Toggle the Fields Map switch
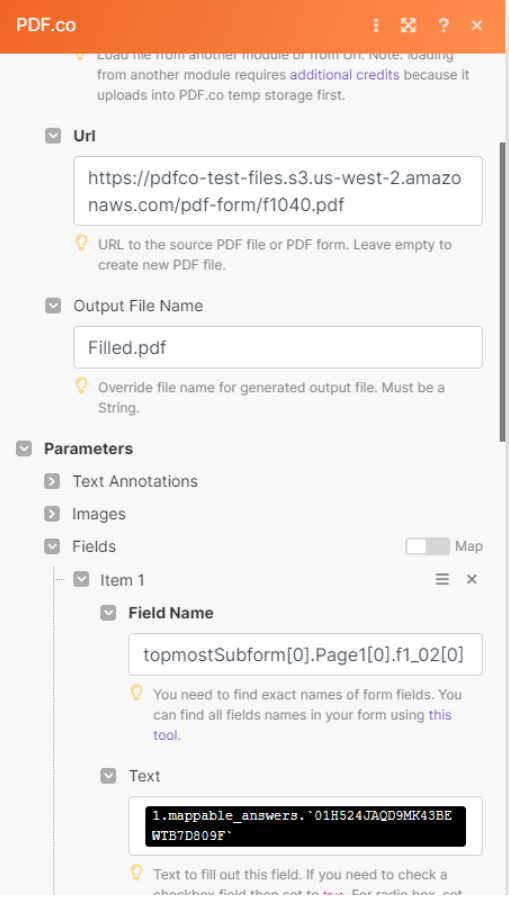The image size is (509, 897). [x=427, y=546]
